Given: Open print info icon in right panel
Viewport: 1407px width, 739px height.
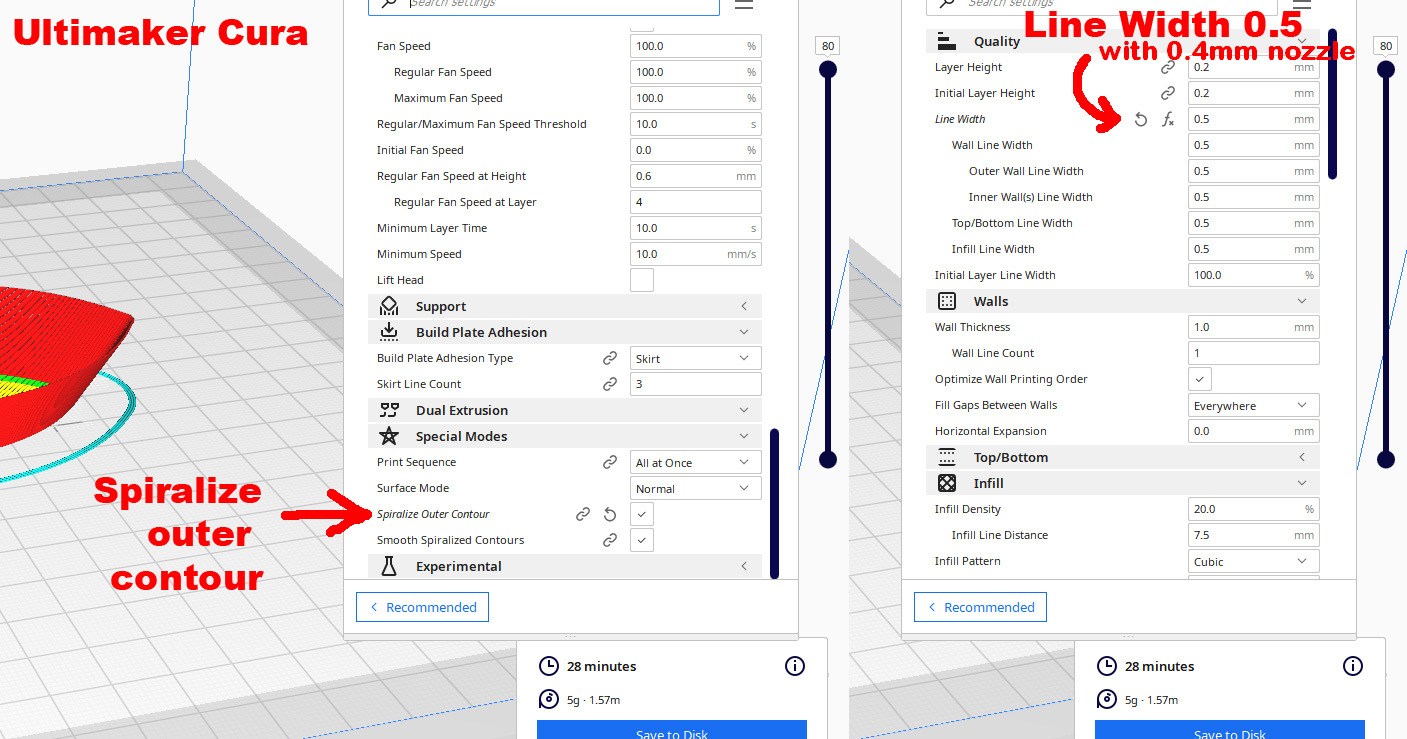Looking at the screenshot, I should point(1353,666).
